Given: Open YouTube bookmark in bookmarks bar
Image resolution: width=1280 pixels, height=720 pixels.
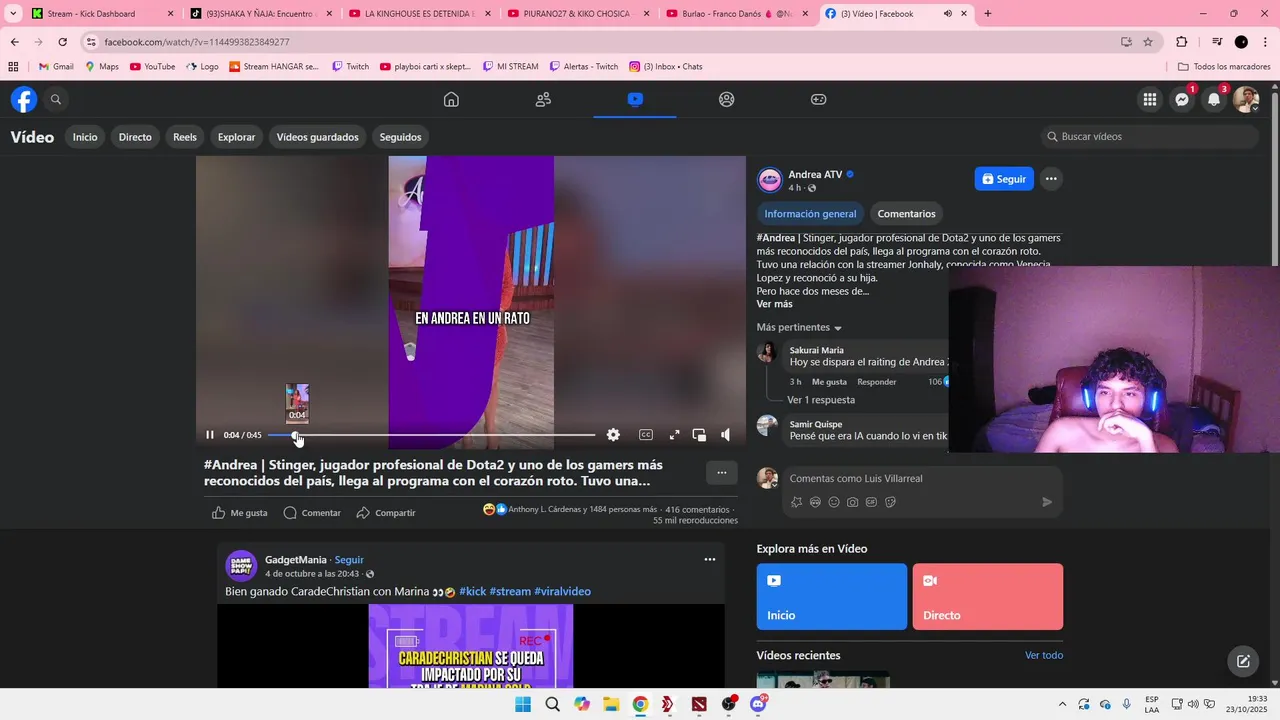Looking at the screenshot, I should pos(152,67).
